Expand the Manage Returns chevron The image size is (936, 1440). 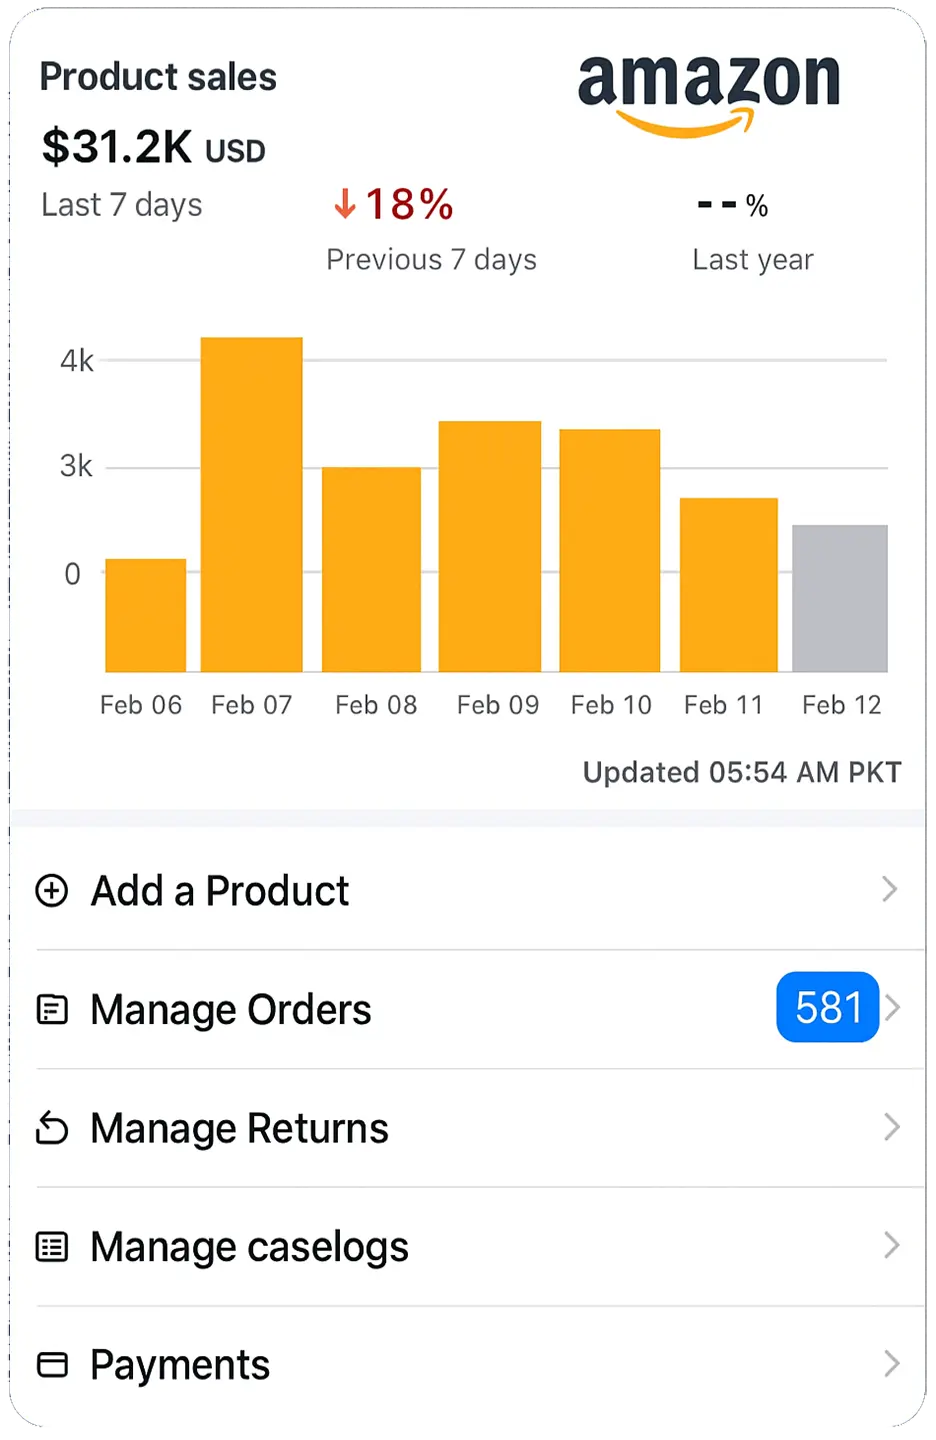coord(891,1127)
